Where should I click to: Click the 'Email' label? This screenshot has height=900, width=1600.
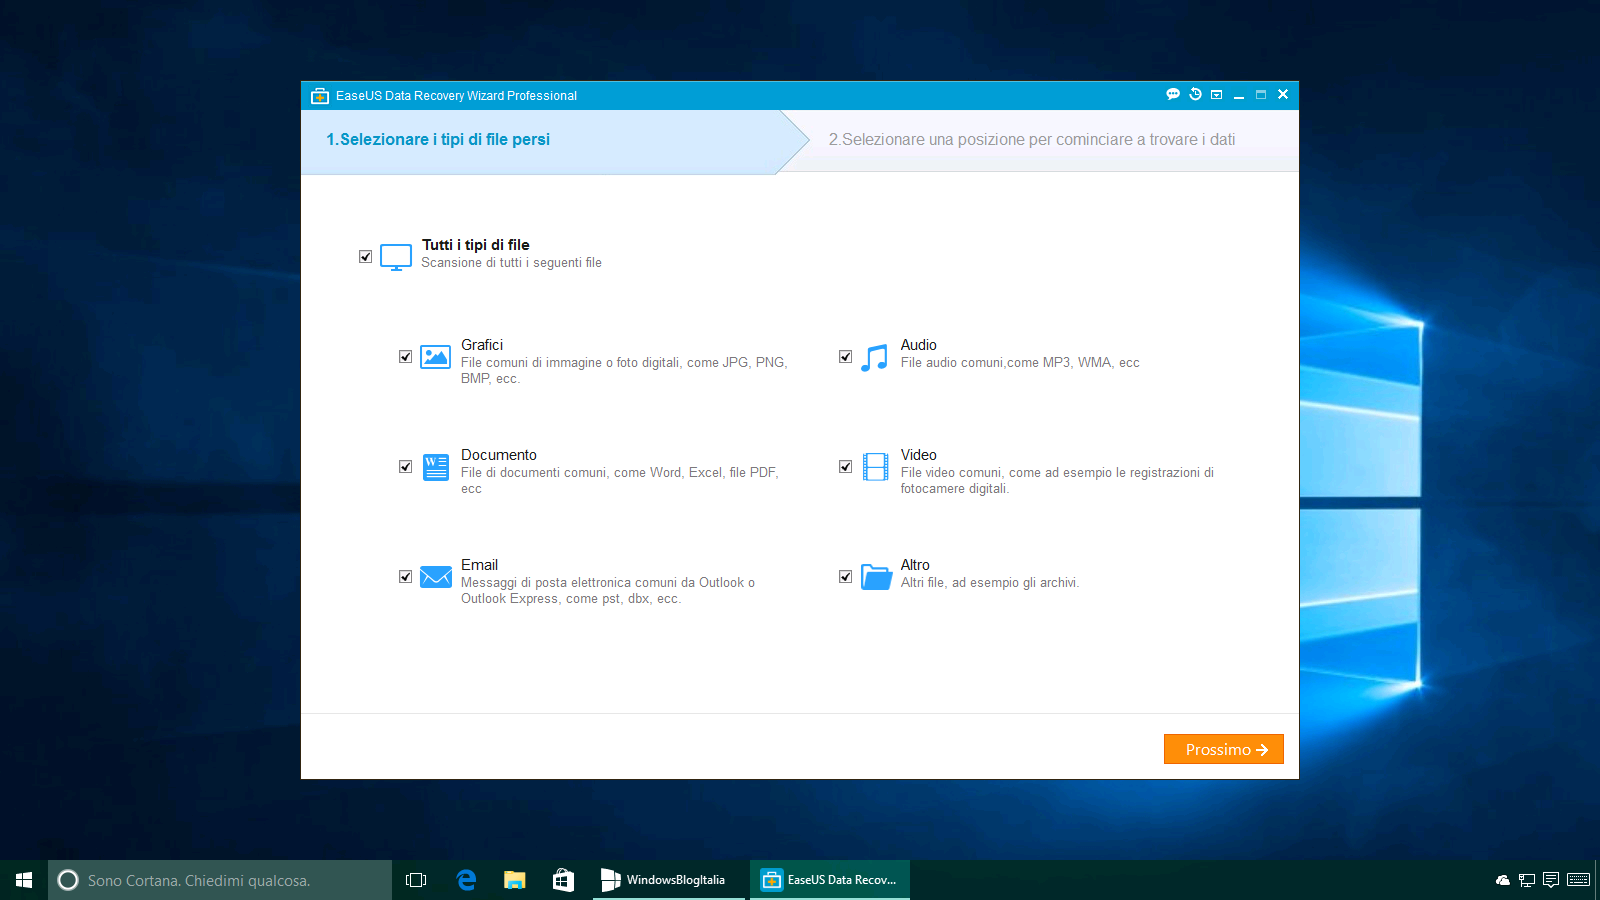479,565
